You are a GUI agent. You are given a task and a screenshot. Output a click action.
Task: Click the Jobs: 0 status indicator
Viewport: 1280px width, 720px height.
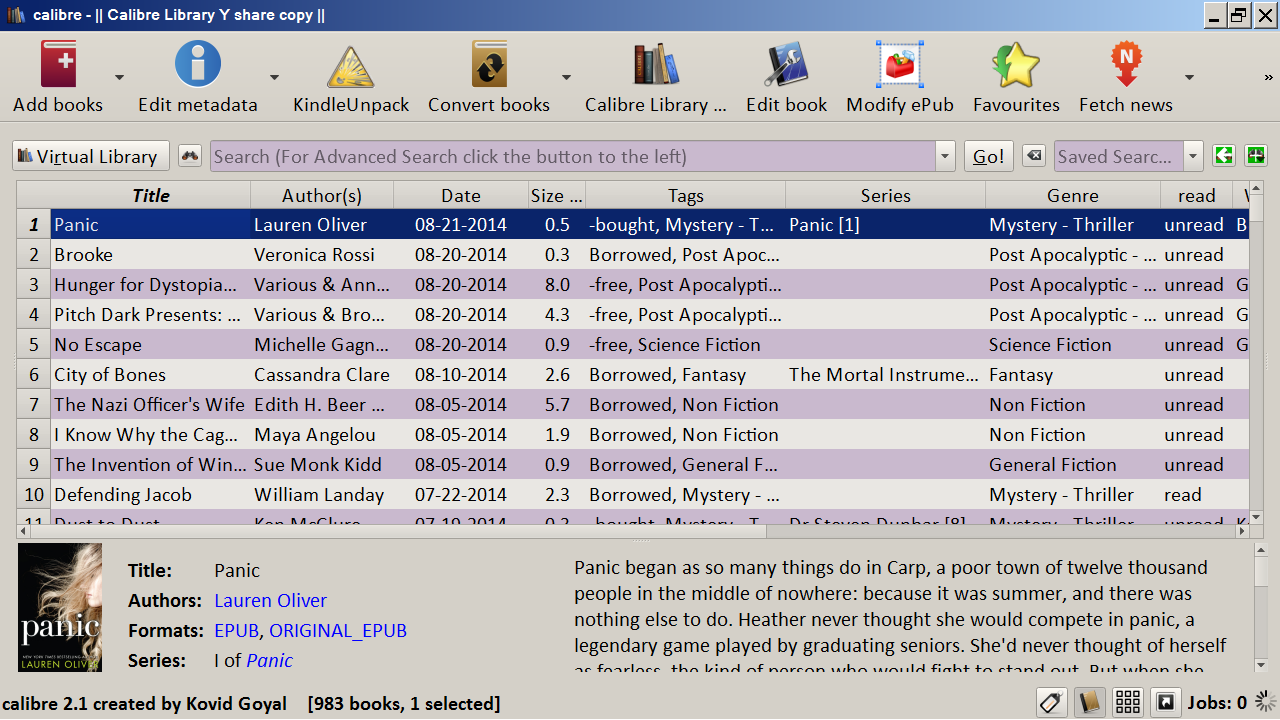1217,703
